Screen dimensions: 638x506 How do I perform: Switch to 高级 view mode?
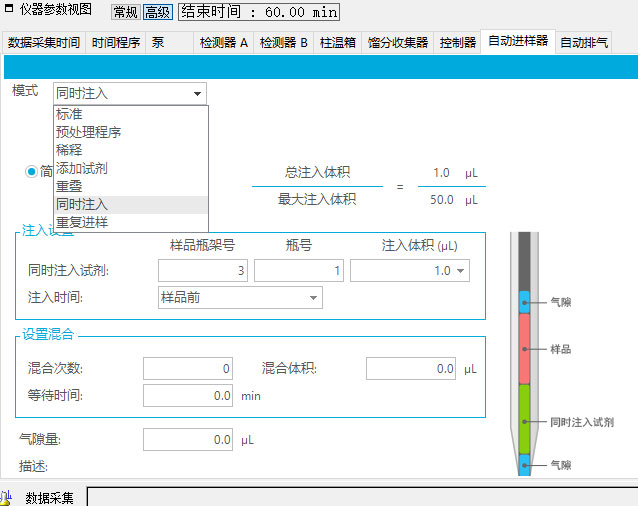(x=157, y=12)
